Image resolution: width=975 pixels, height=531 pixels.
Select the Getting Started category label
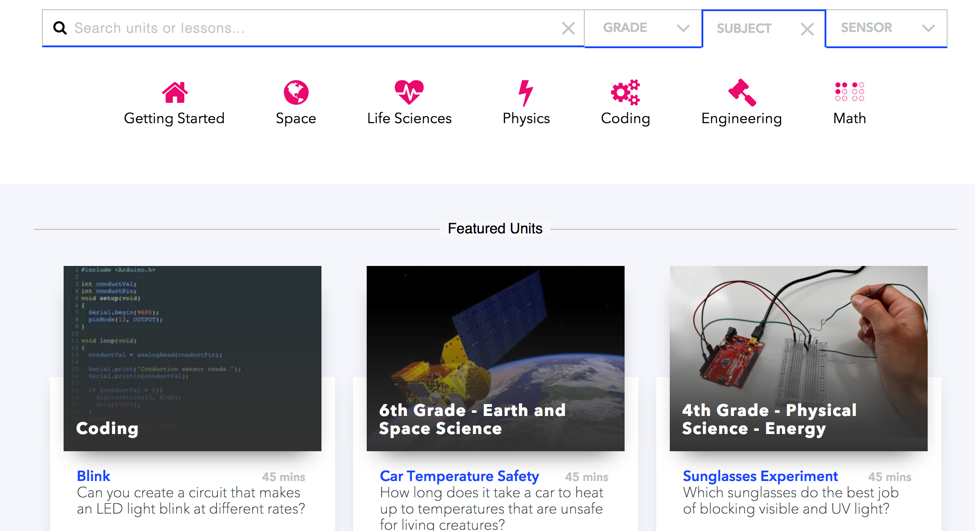click(x=174, y=118)
